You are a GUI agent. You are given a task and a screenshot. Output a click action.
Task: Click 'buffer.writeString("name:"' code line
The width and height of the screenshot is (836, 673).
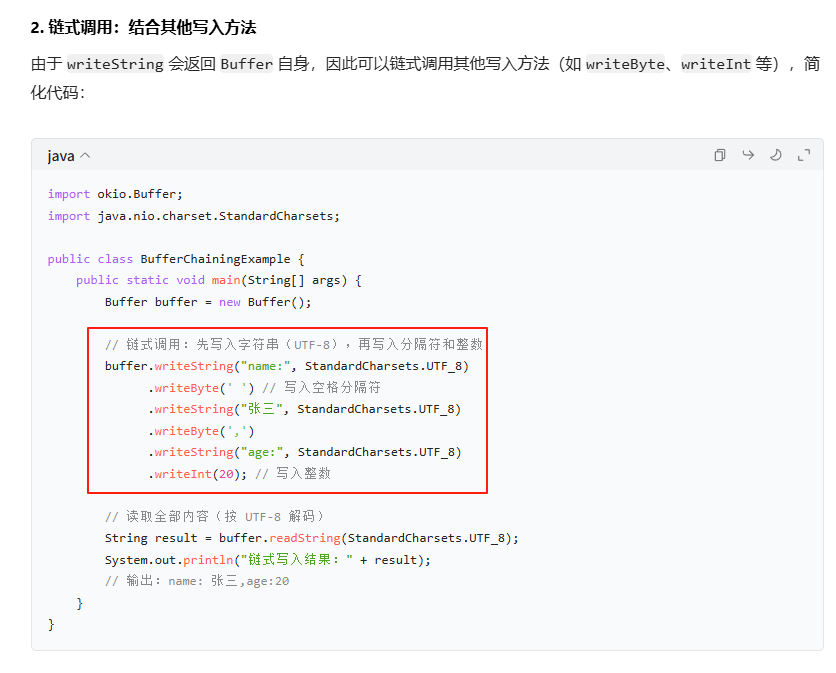[287, 366]
